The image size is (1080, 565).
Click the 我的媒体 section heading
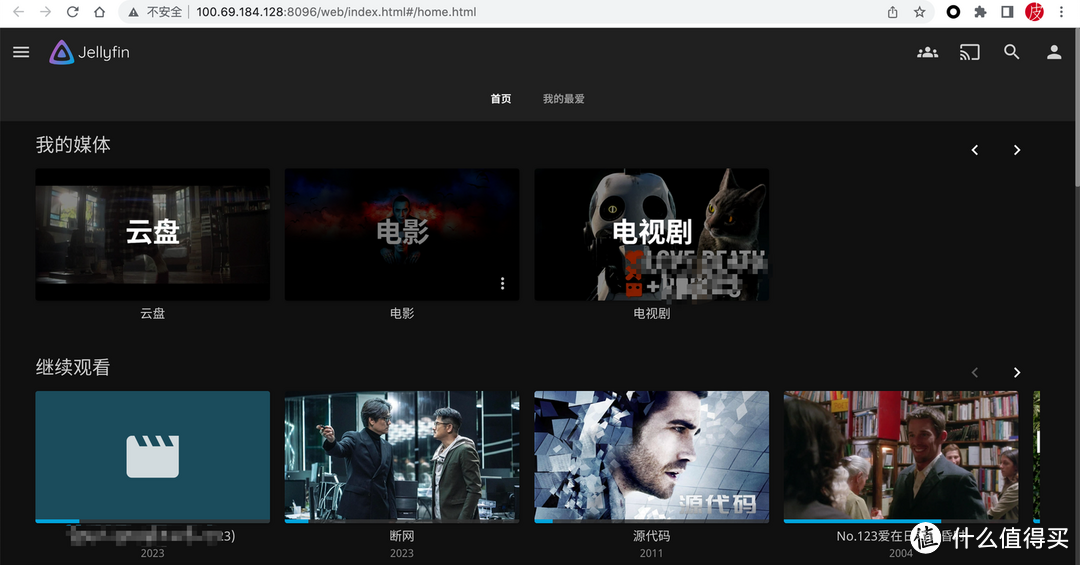(73, 145)
